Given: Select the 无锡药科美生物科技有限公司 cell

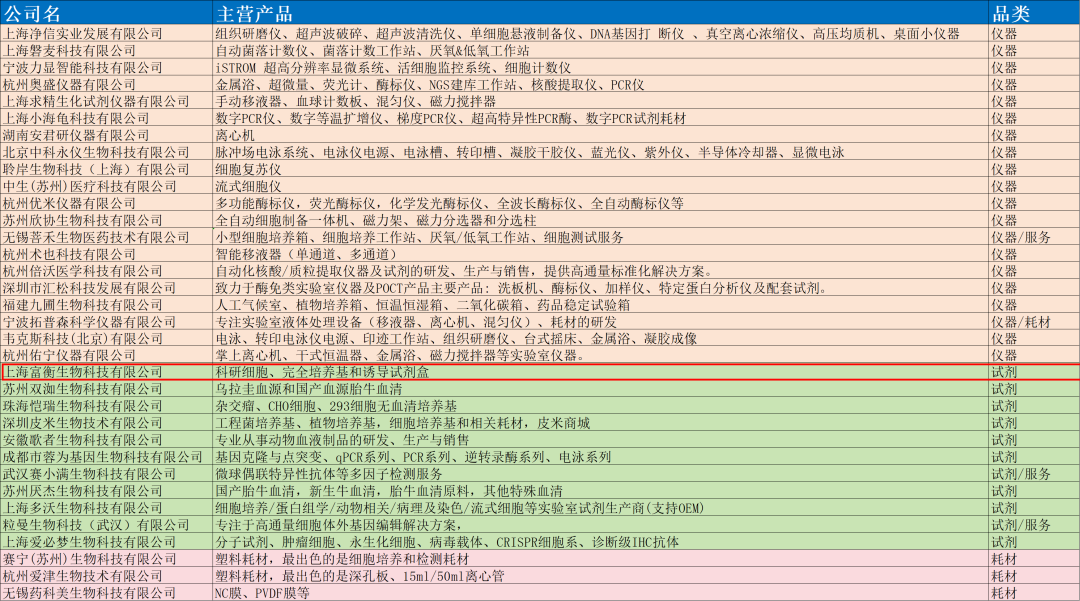Looking at the screenshot, I should [x=106, y=593].
